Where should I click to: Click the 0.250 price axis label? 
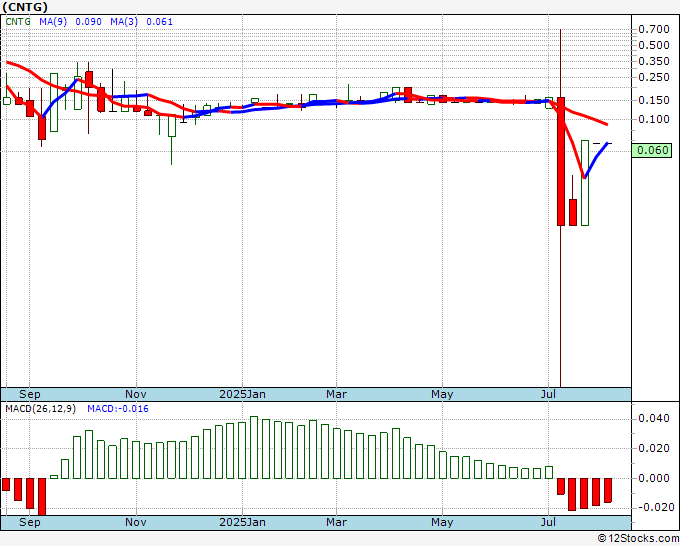654,77
